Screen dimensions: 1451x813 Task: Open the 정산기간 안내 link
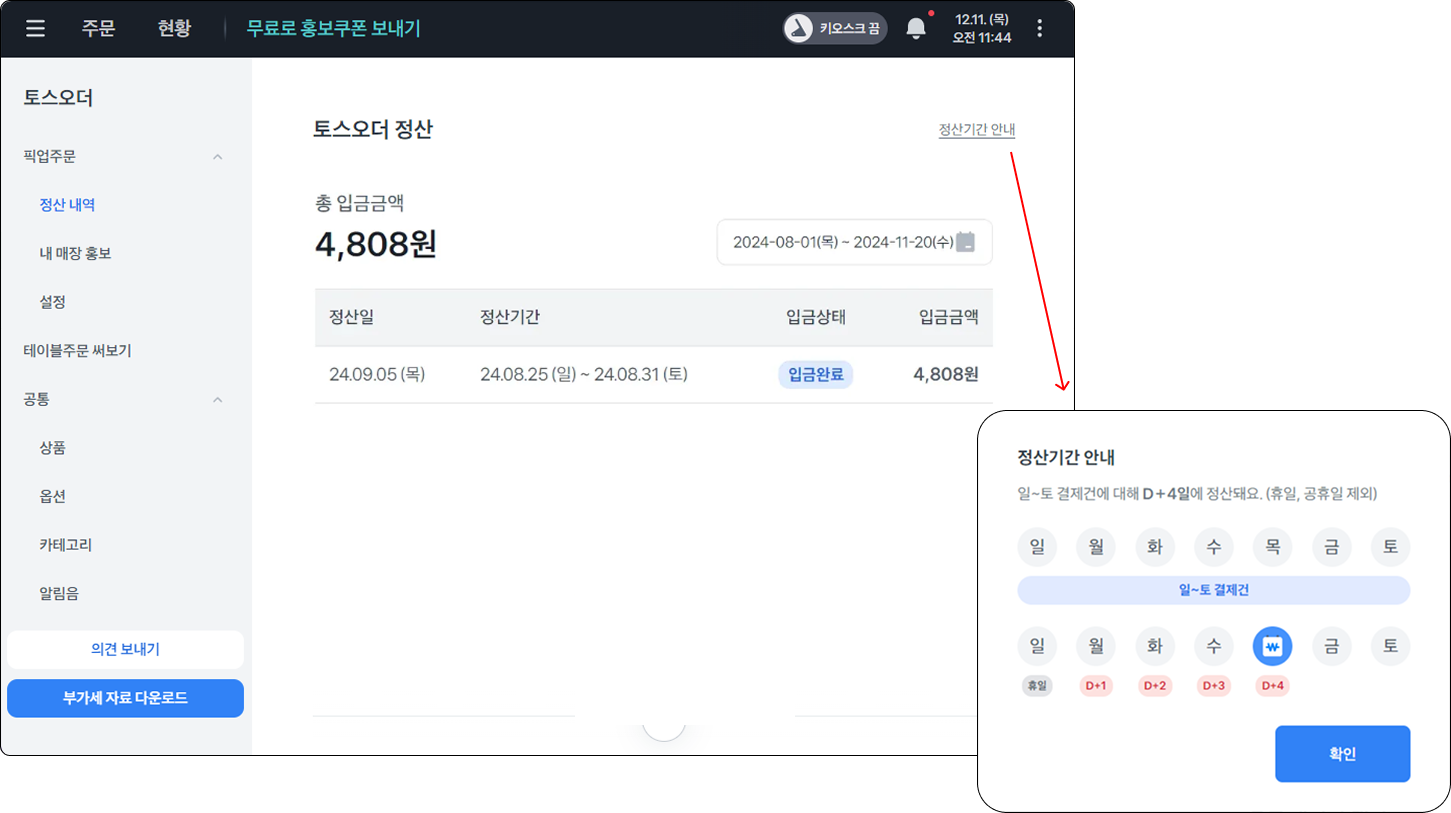pyautogui.click(x=977, y=130)
